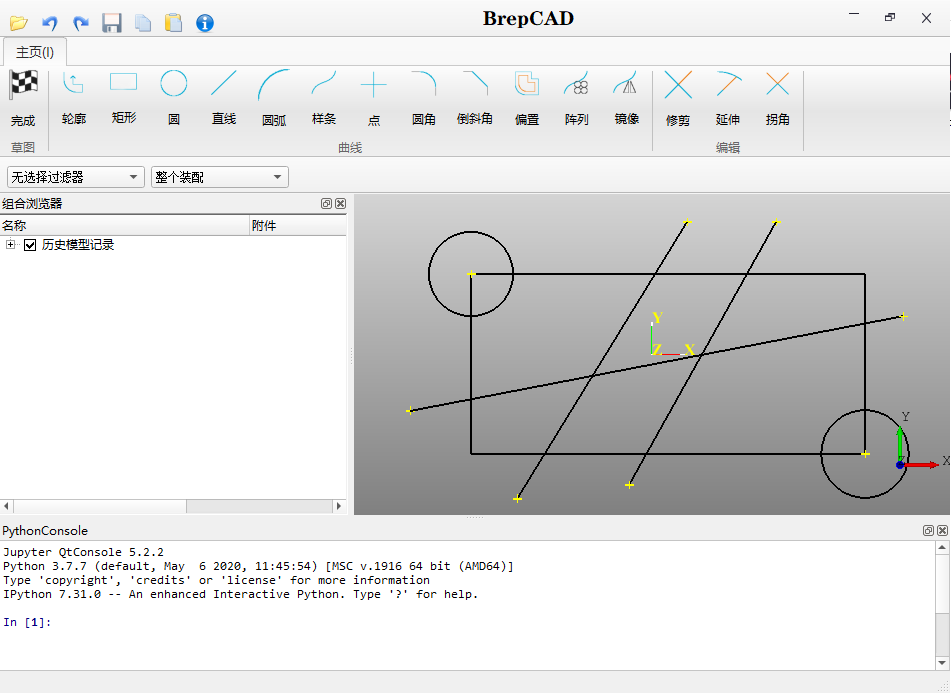Screen dimensions: 951x694
Task: Click browser scrollbar right arrow
Action: tap(338, 506)
